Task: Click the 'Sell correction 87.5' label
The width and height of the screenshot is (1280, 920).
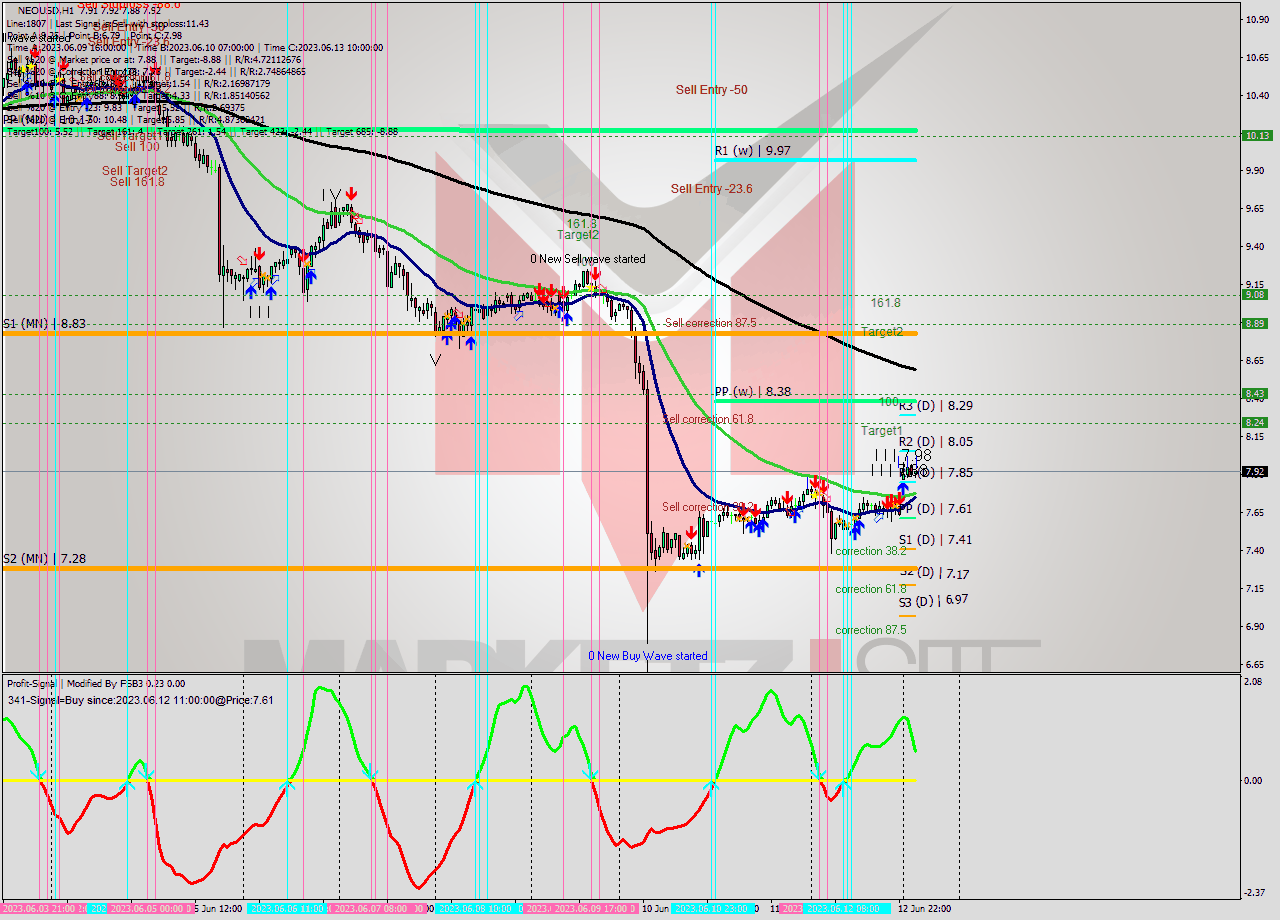Action: 710,323
